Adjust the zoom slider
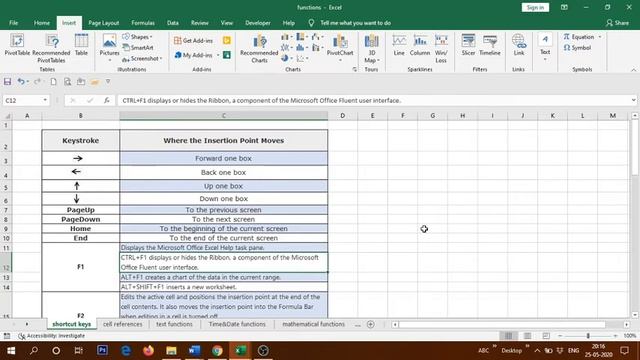 pos(588,336)
